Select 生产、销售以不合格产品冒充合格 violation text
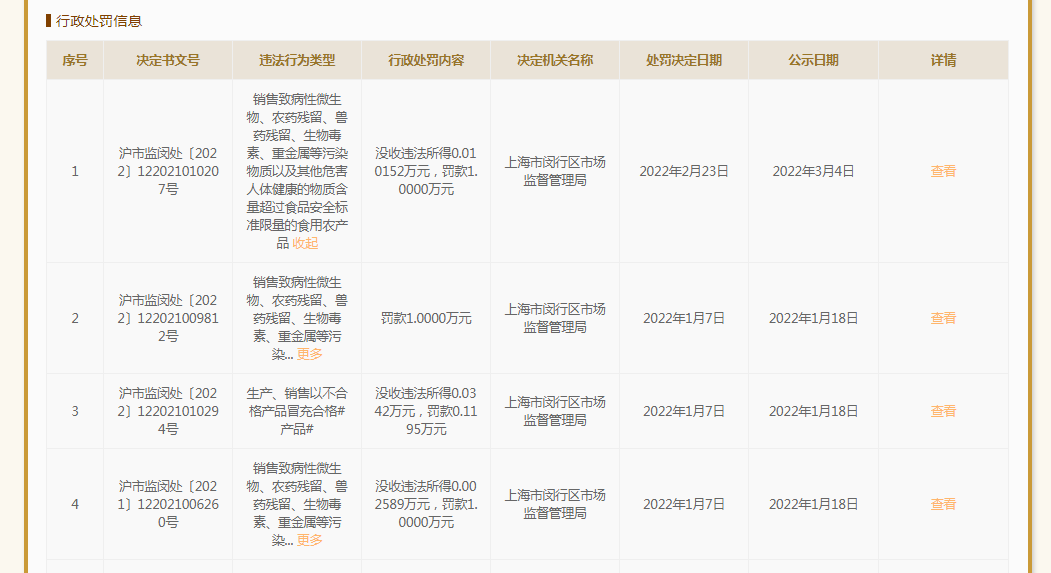 point(297,402)
